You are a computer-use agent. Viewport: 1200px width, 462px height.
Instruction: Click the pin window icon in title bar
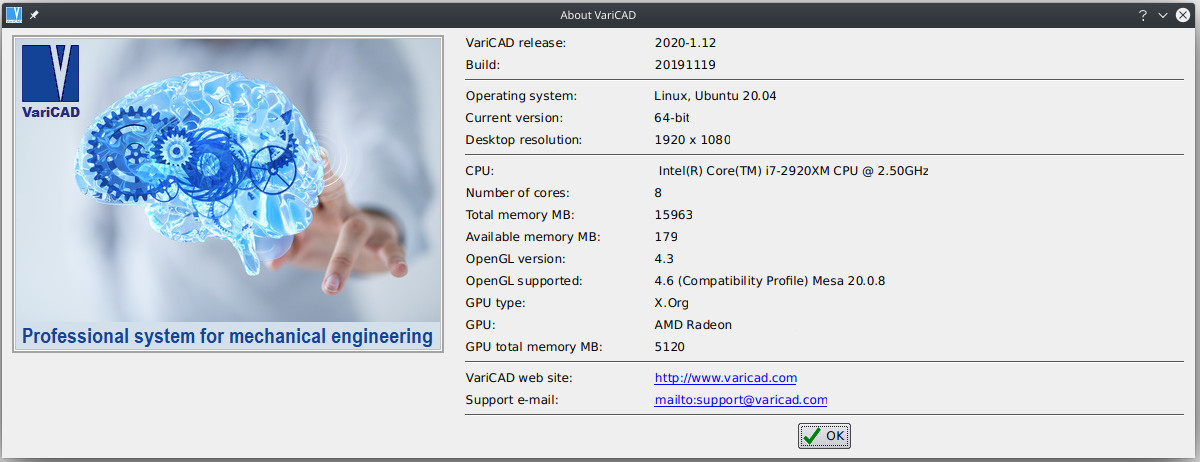[34, 15]
